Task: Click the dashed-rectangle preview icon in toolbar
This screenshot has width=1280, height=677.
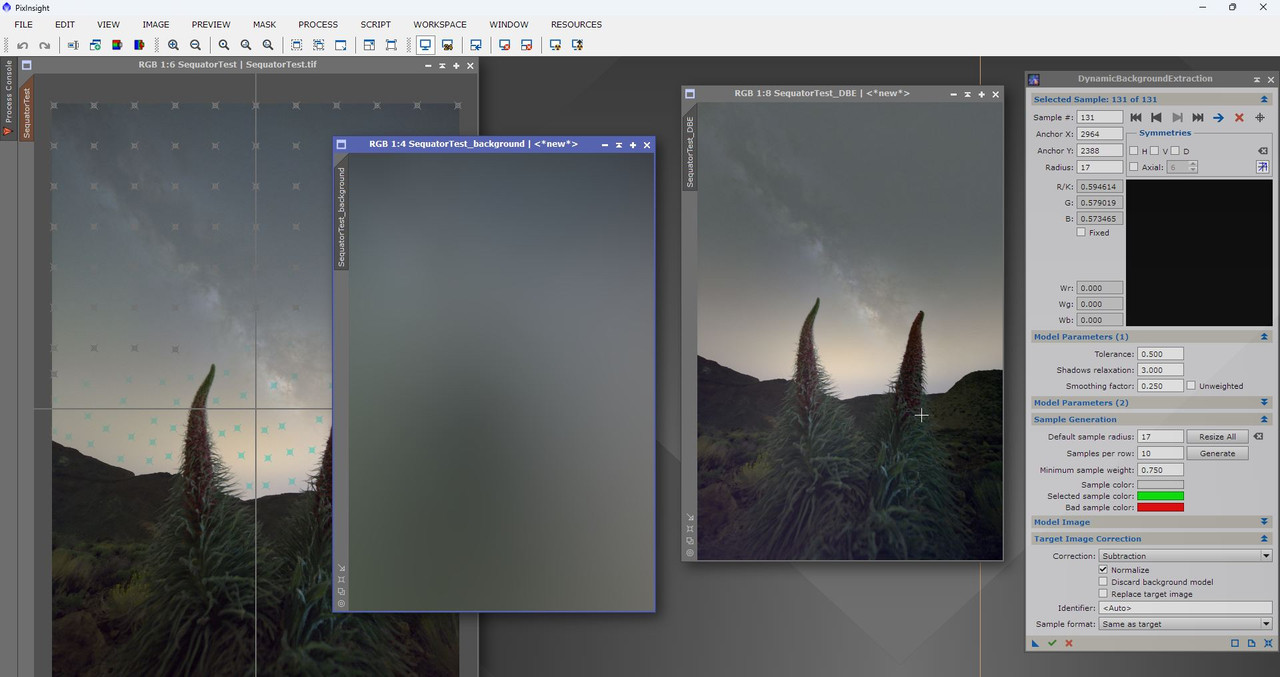Action: pyautogui.click(x=296, y=45)
